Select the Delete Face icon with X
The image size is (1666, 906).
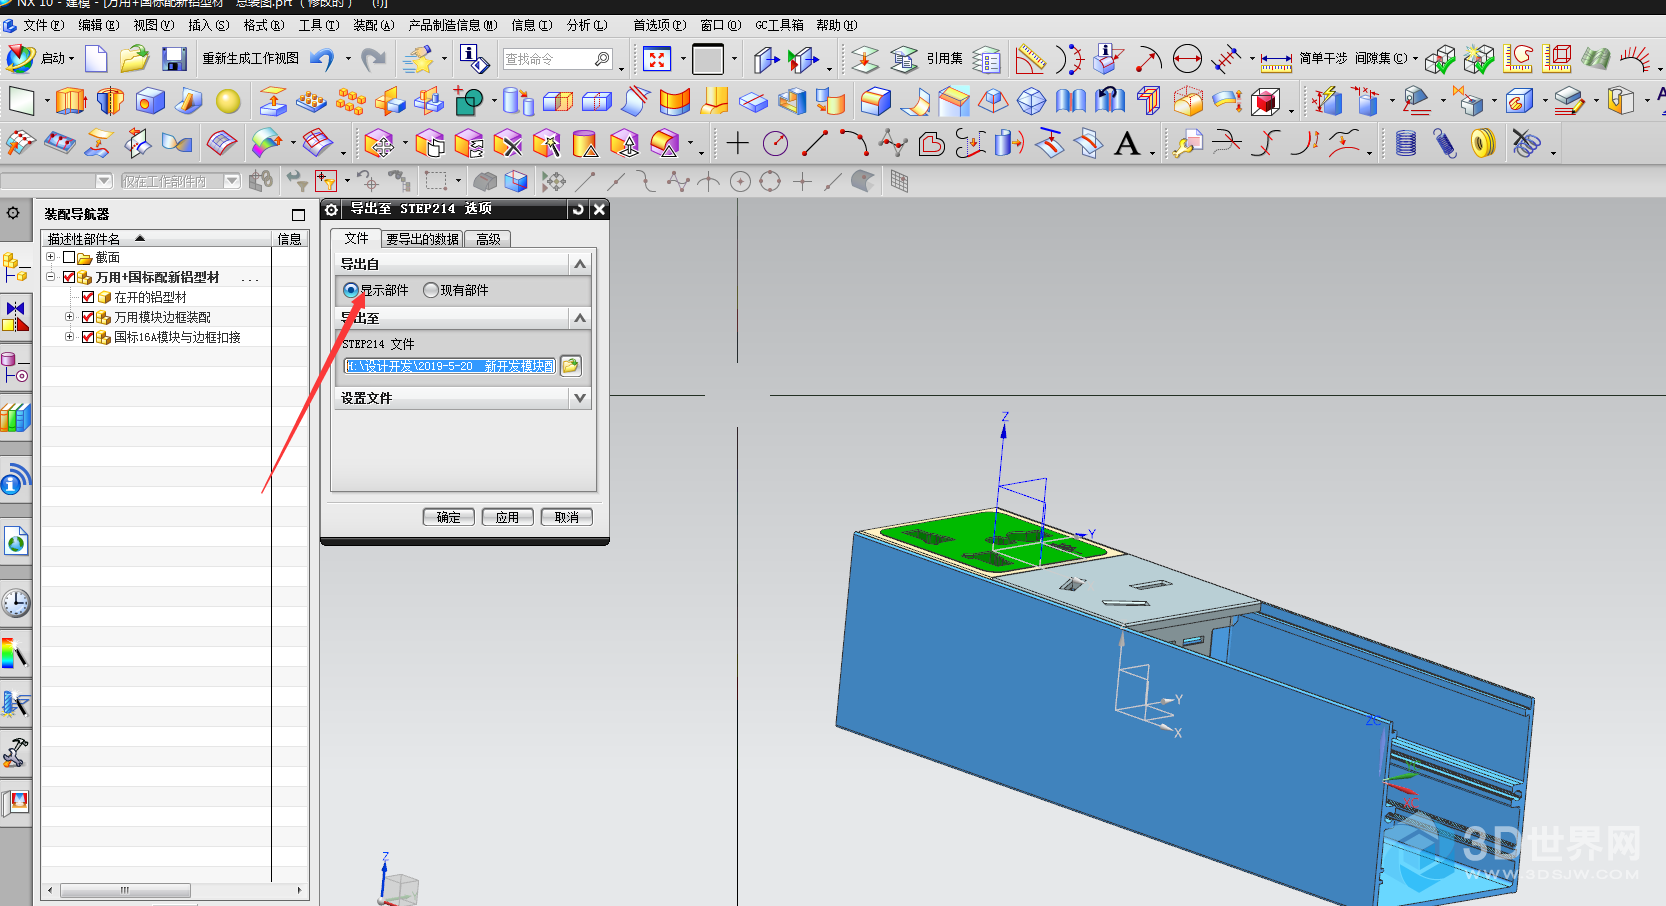507,143
